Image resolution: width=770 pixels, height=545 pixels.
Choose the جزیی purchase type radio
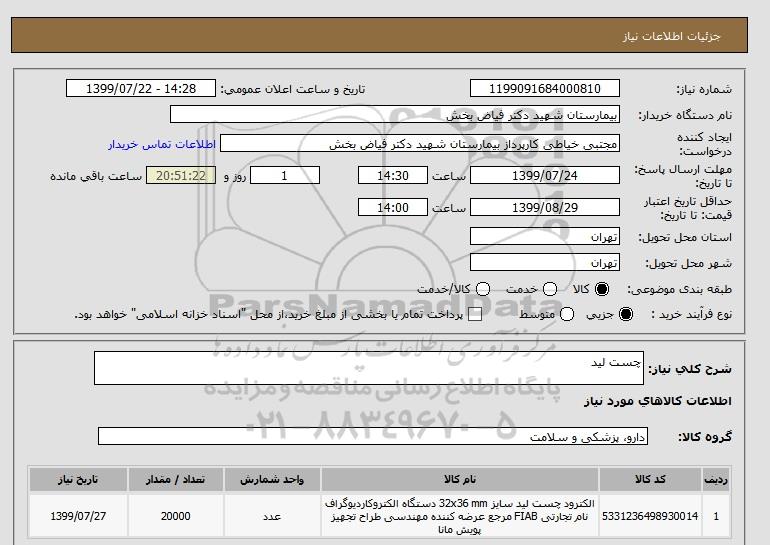pyautogui.click(x=626, y=314)
